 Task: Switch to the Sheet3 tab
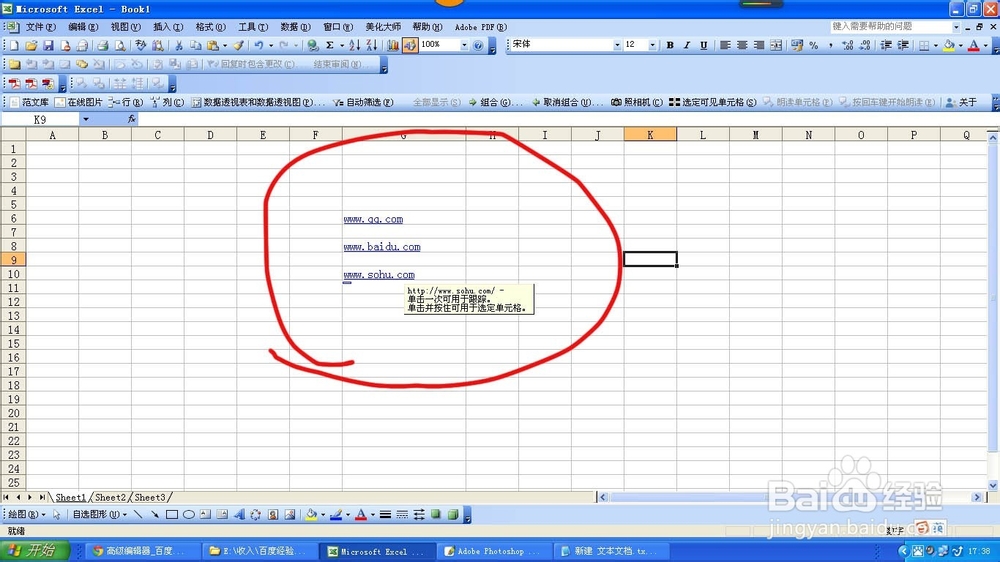point(150,498)
